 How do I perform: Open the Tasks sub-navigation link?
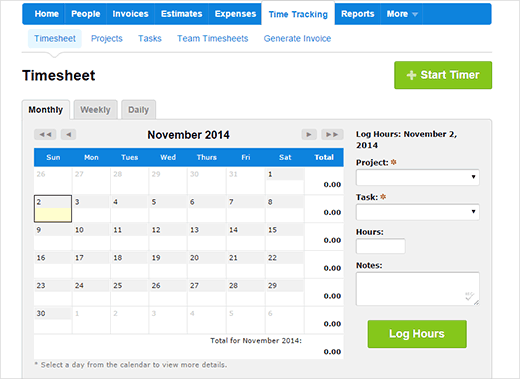point(150,39)
